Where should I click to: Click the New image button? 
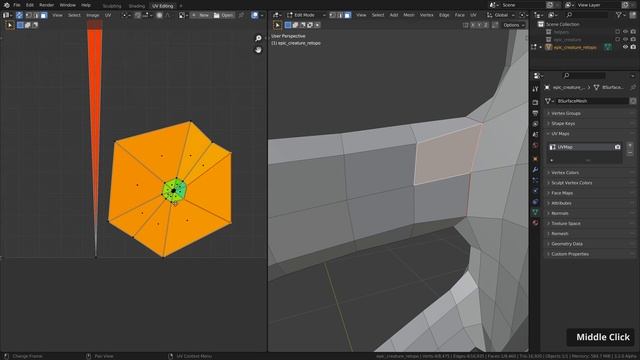click(x=200, y=15)
